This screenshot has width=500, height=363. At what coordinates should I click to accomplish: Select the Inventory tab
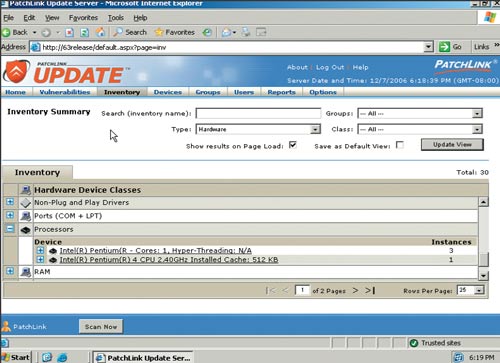pos(122,92)
